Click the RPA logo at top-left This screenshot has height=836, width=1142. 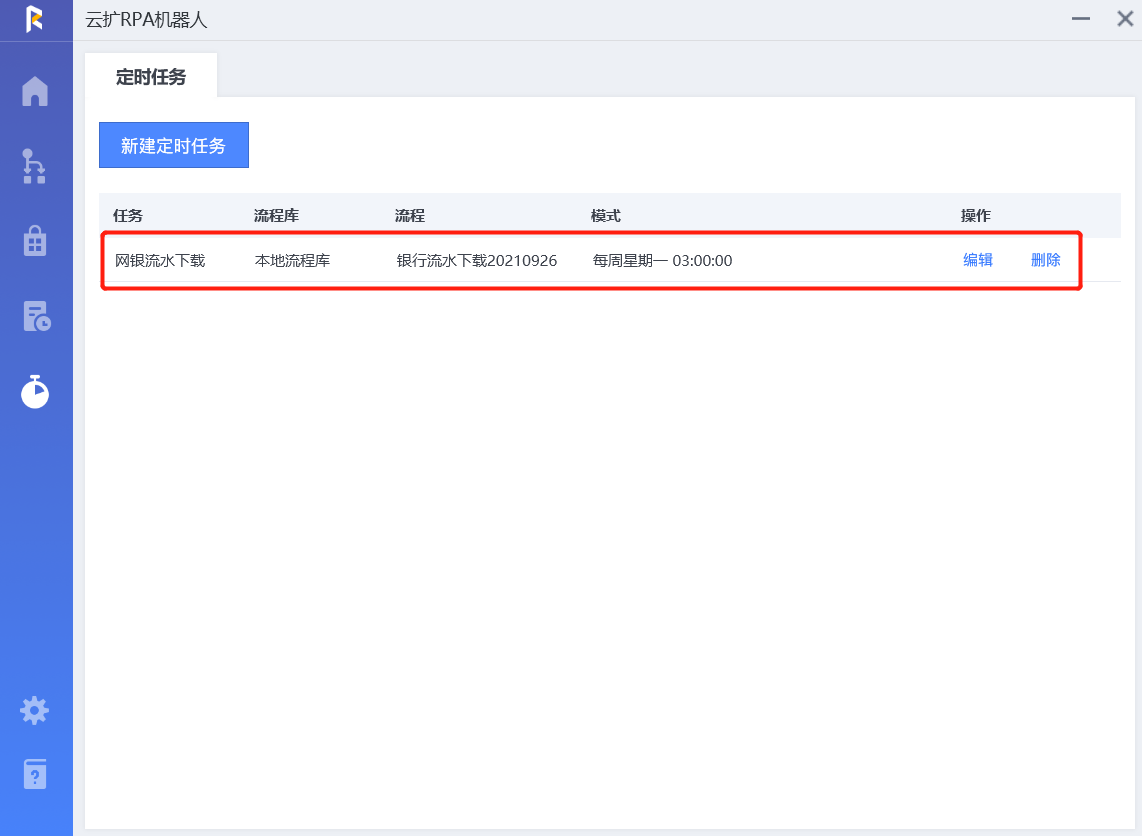pos(35,19)
